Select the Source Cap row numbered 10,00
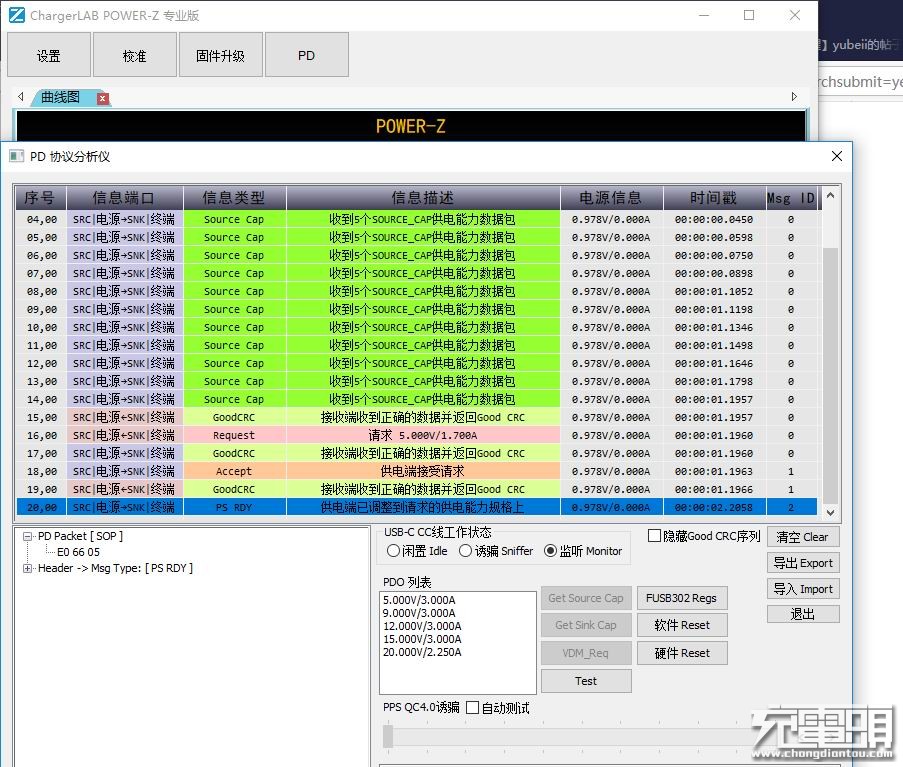 [x=416, y=327]
